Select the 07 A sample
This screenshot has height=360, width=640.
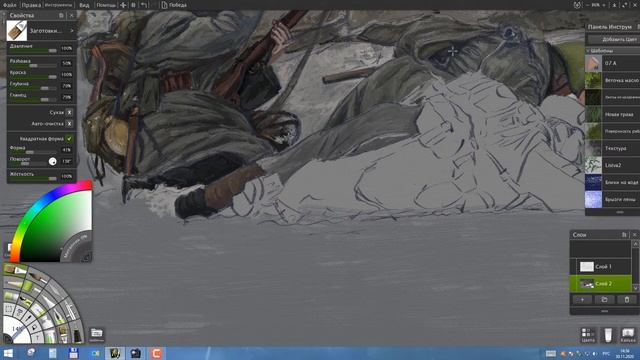tap(612, 63)
